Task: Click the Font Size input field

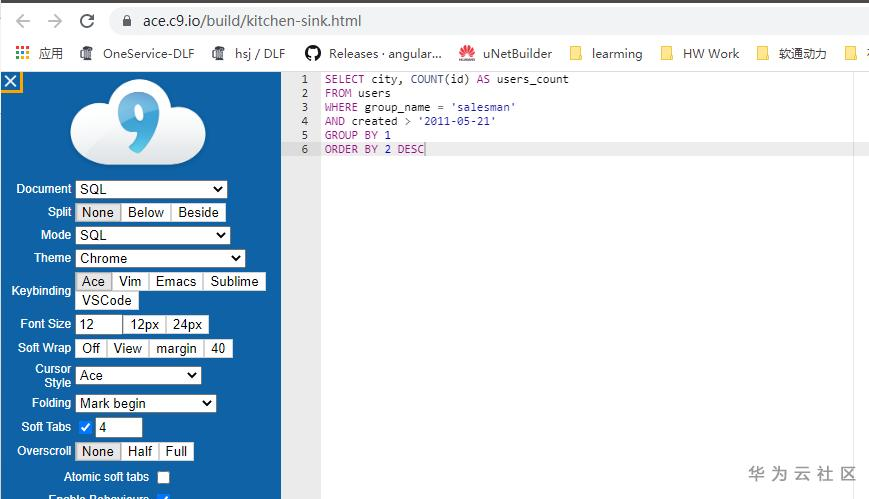Action: click(x=99, y=324)
